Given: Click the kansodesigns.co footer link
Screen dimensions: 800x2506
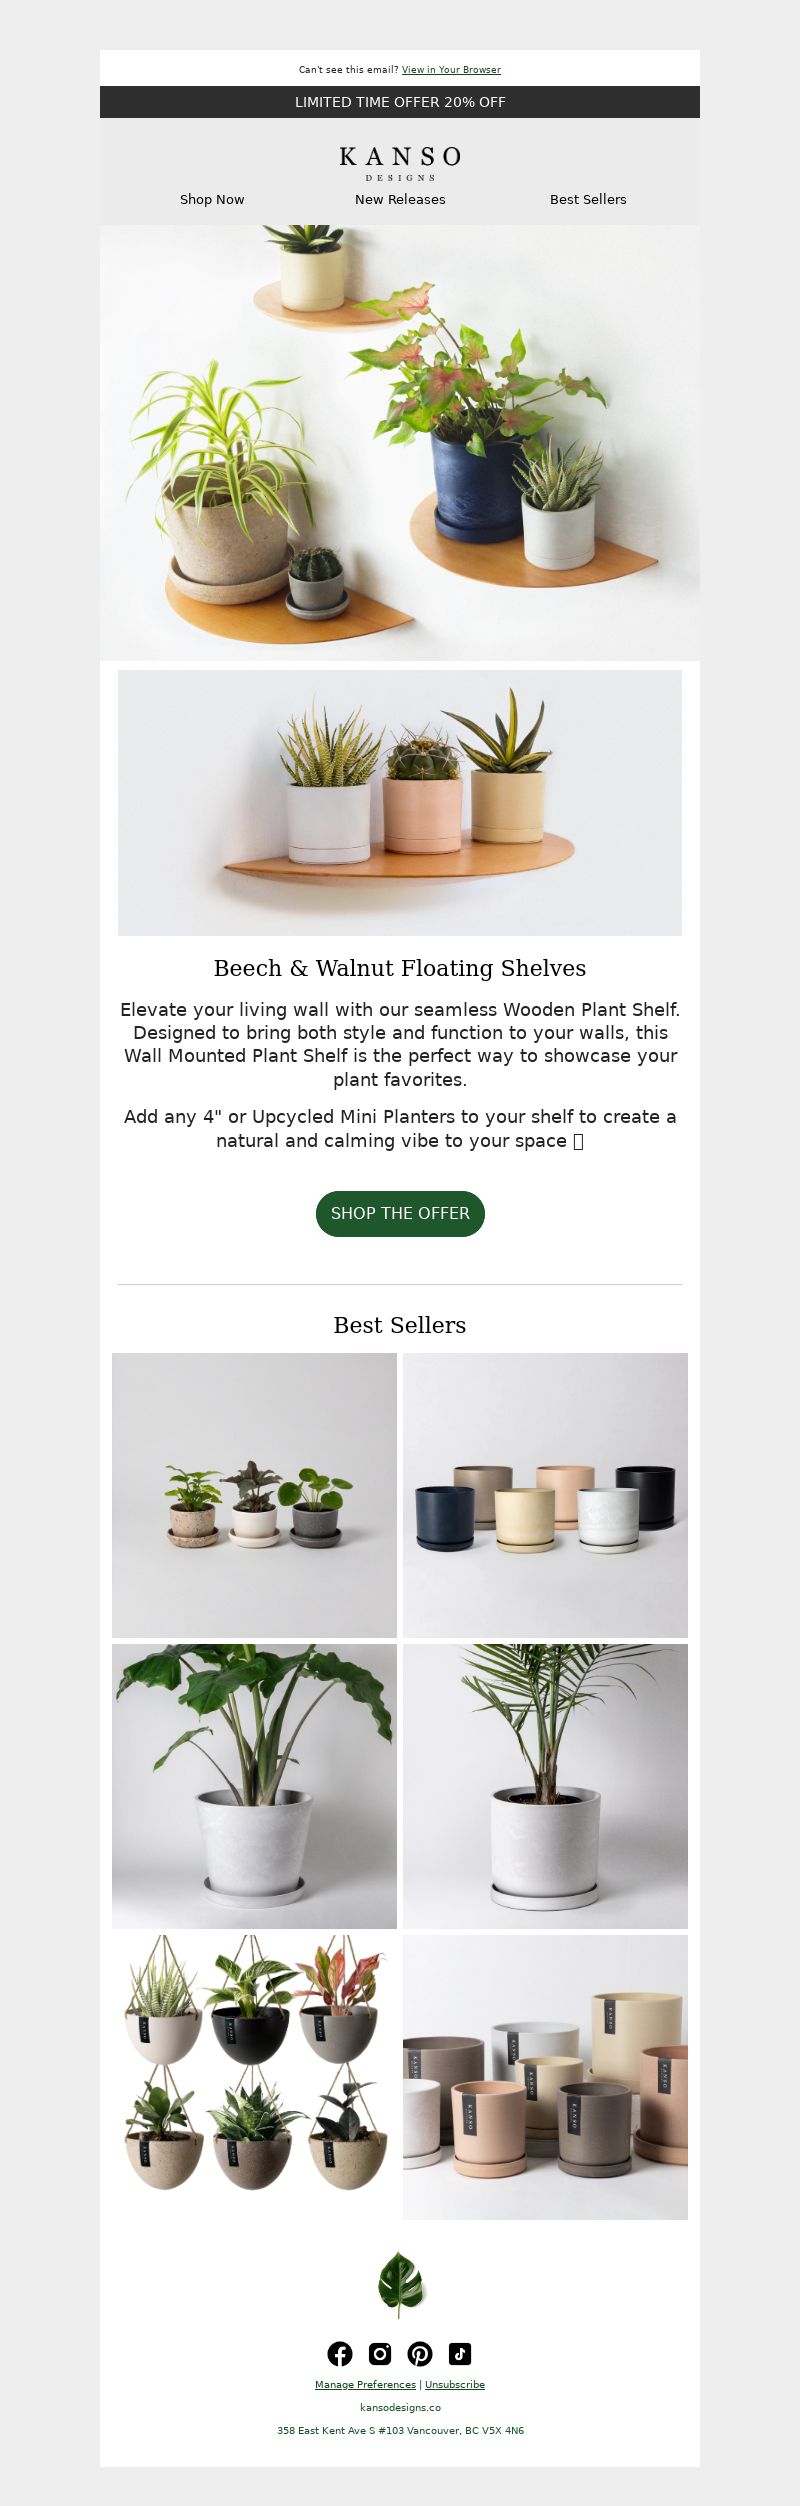Looking at the screenshot, I should 400,2408.
